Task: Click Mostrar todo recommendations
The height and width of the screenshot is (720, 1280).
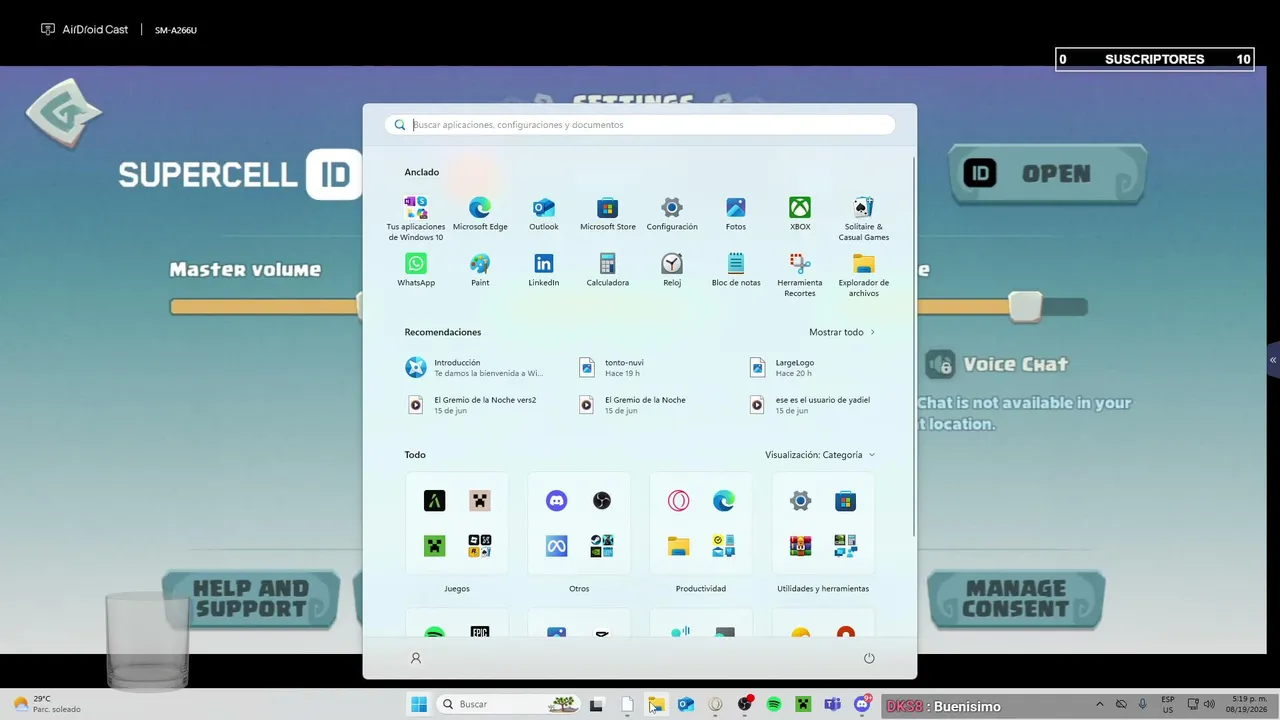Action: tap(842, 332)
